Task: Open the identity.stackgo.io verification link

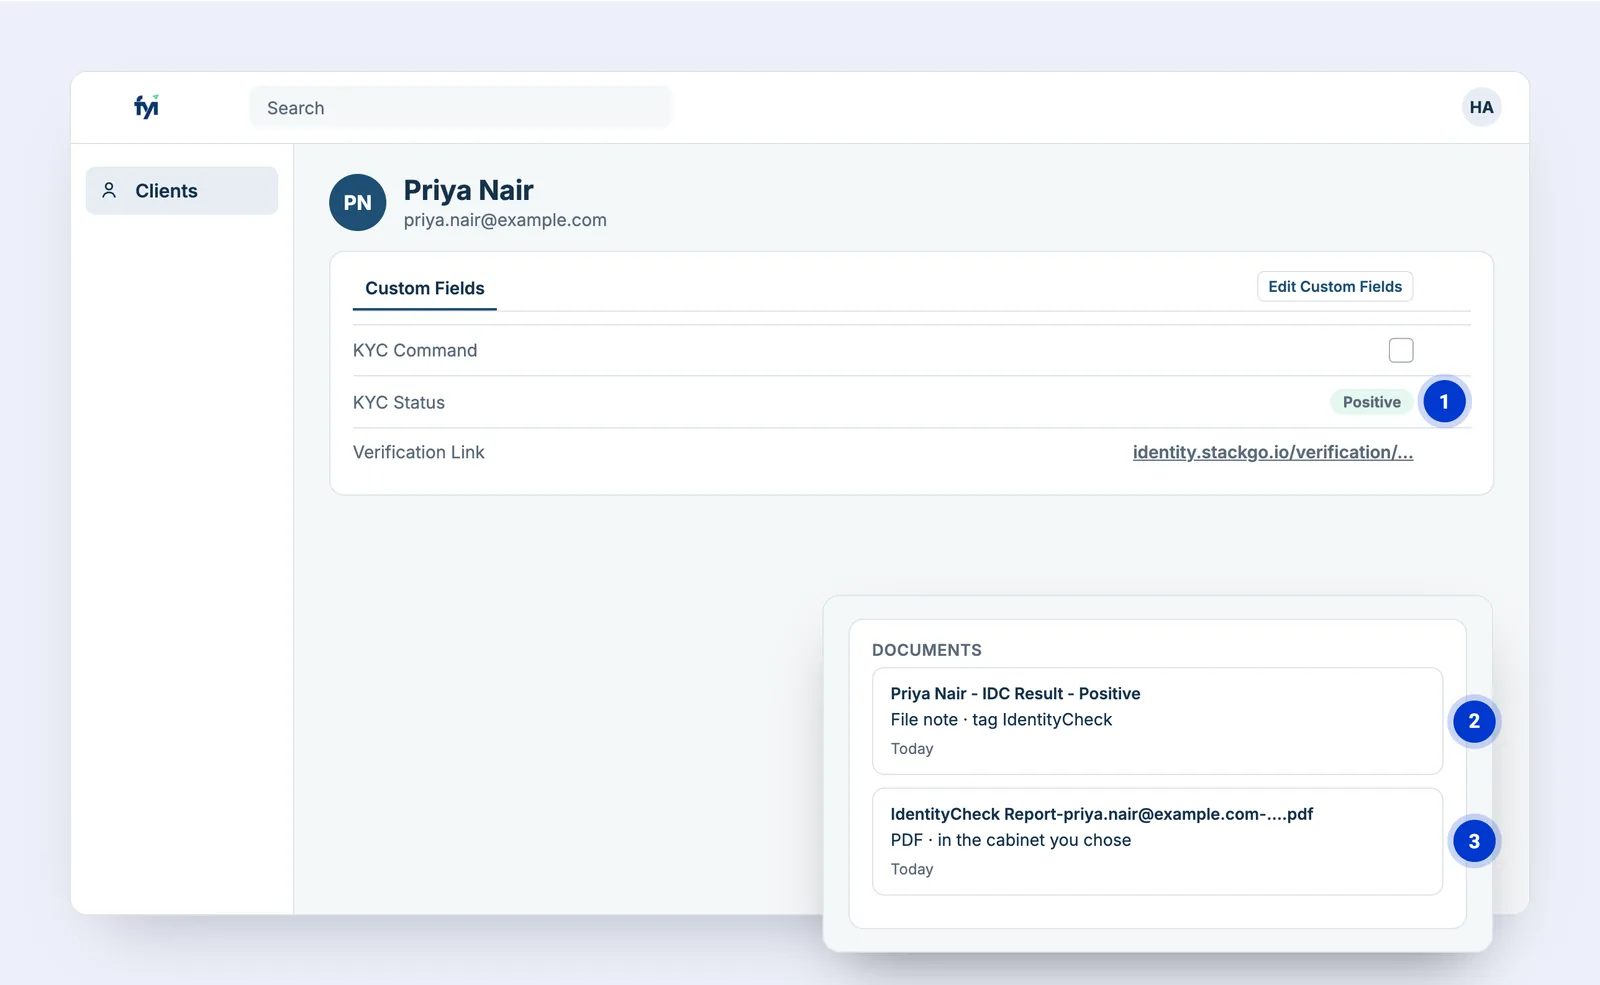Action: pos(1272,452)
